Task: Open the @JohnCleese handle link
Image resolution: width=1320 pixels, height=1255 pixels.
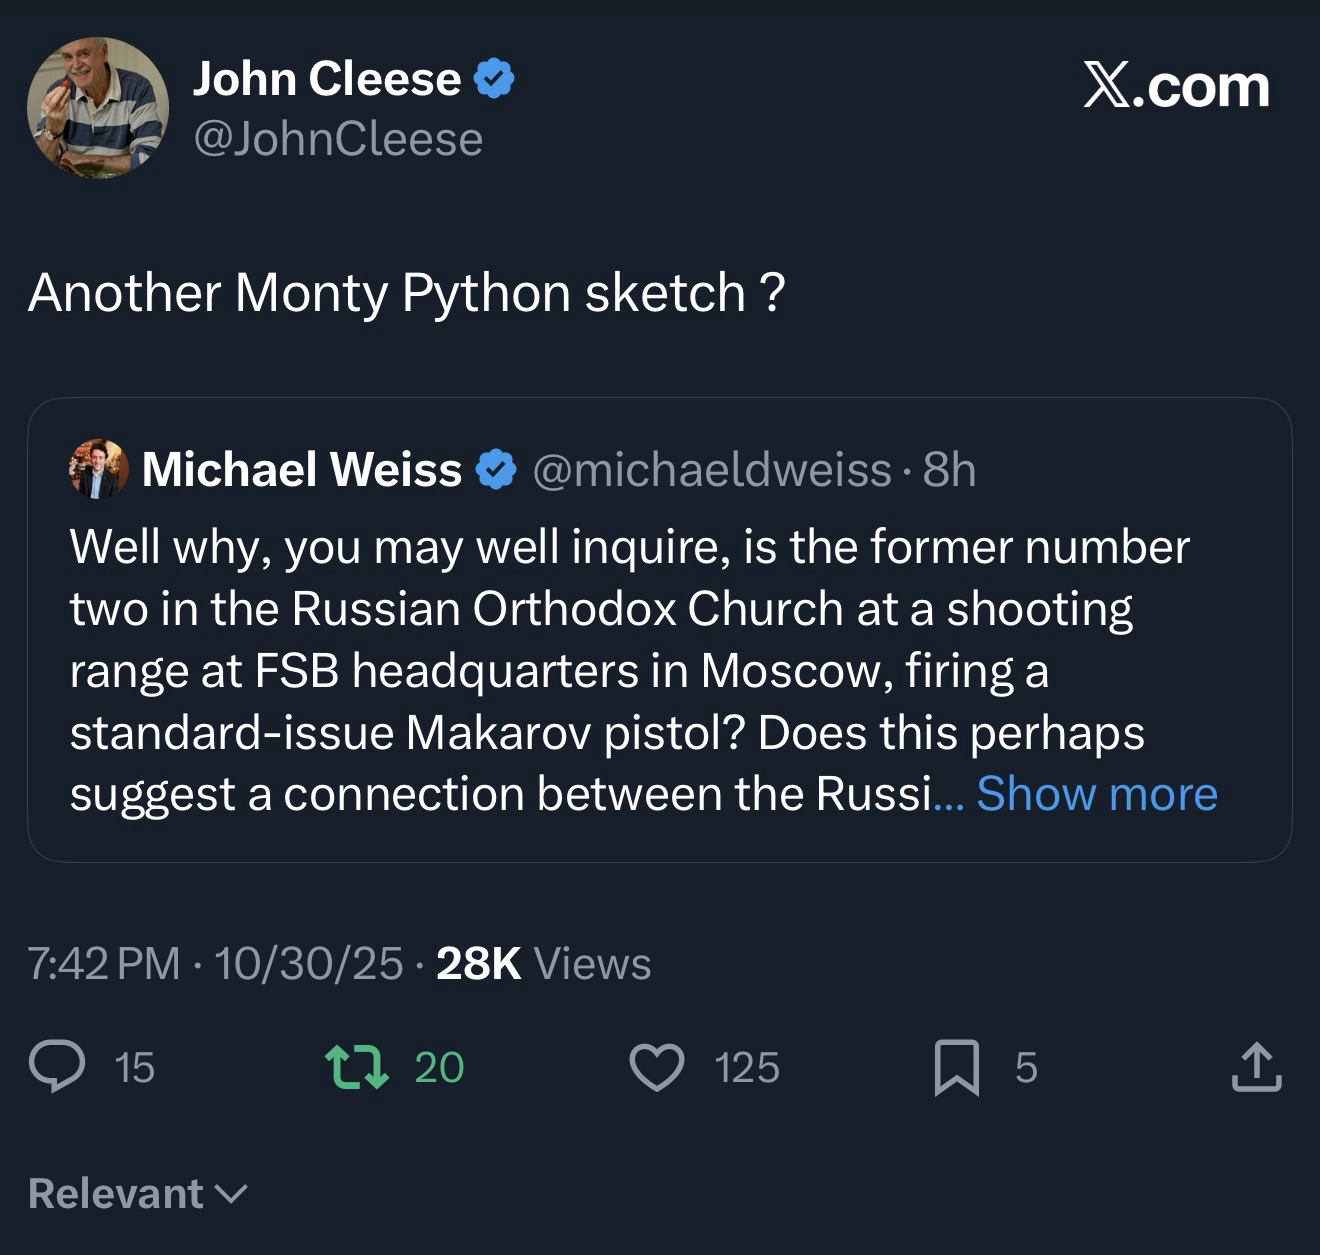Action: tap(337, 139)
